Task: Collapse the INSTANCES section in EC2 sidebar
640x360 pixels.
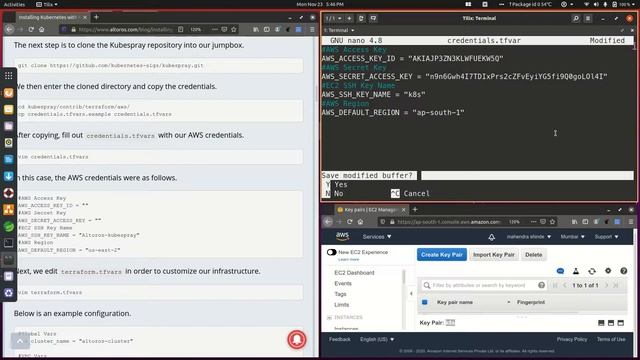Action: click(x=329, y=317)
